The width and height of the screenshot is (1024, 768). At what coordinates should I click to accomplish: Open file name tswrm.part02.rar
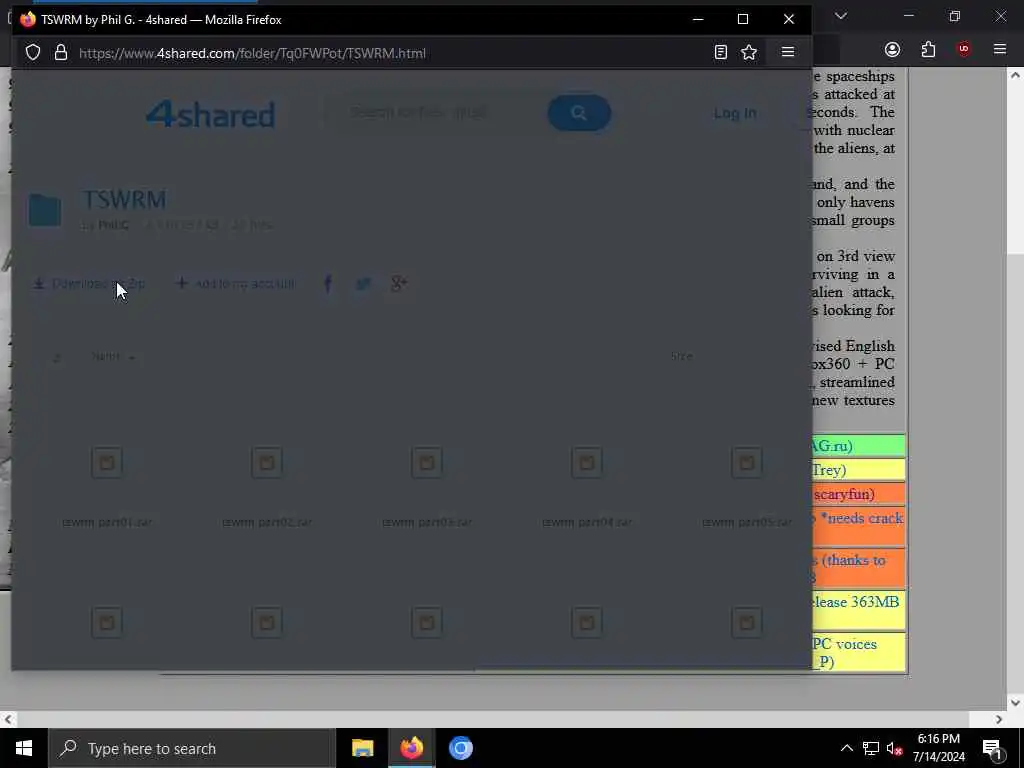pos(267,522)
